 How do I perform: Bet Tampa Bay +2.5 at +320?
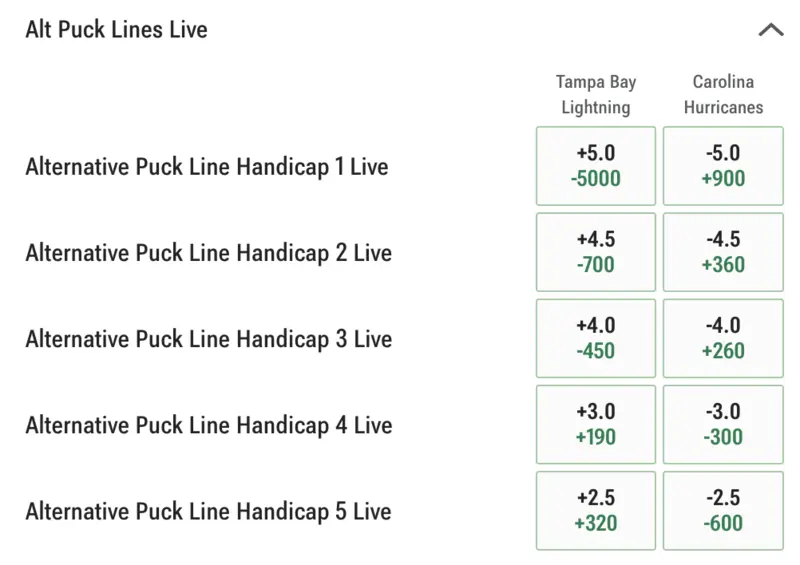click(x=596, y=511)
